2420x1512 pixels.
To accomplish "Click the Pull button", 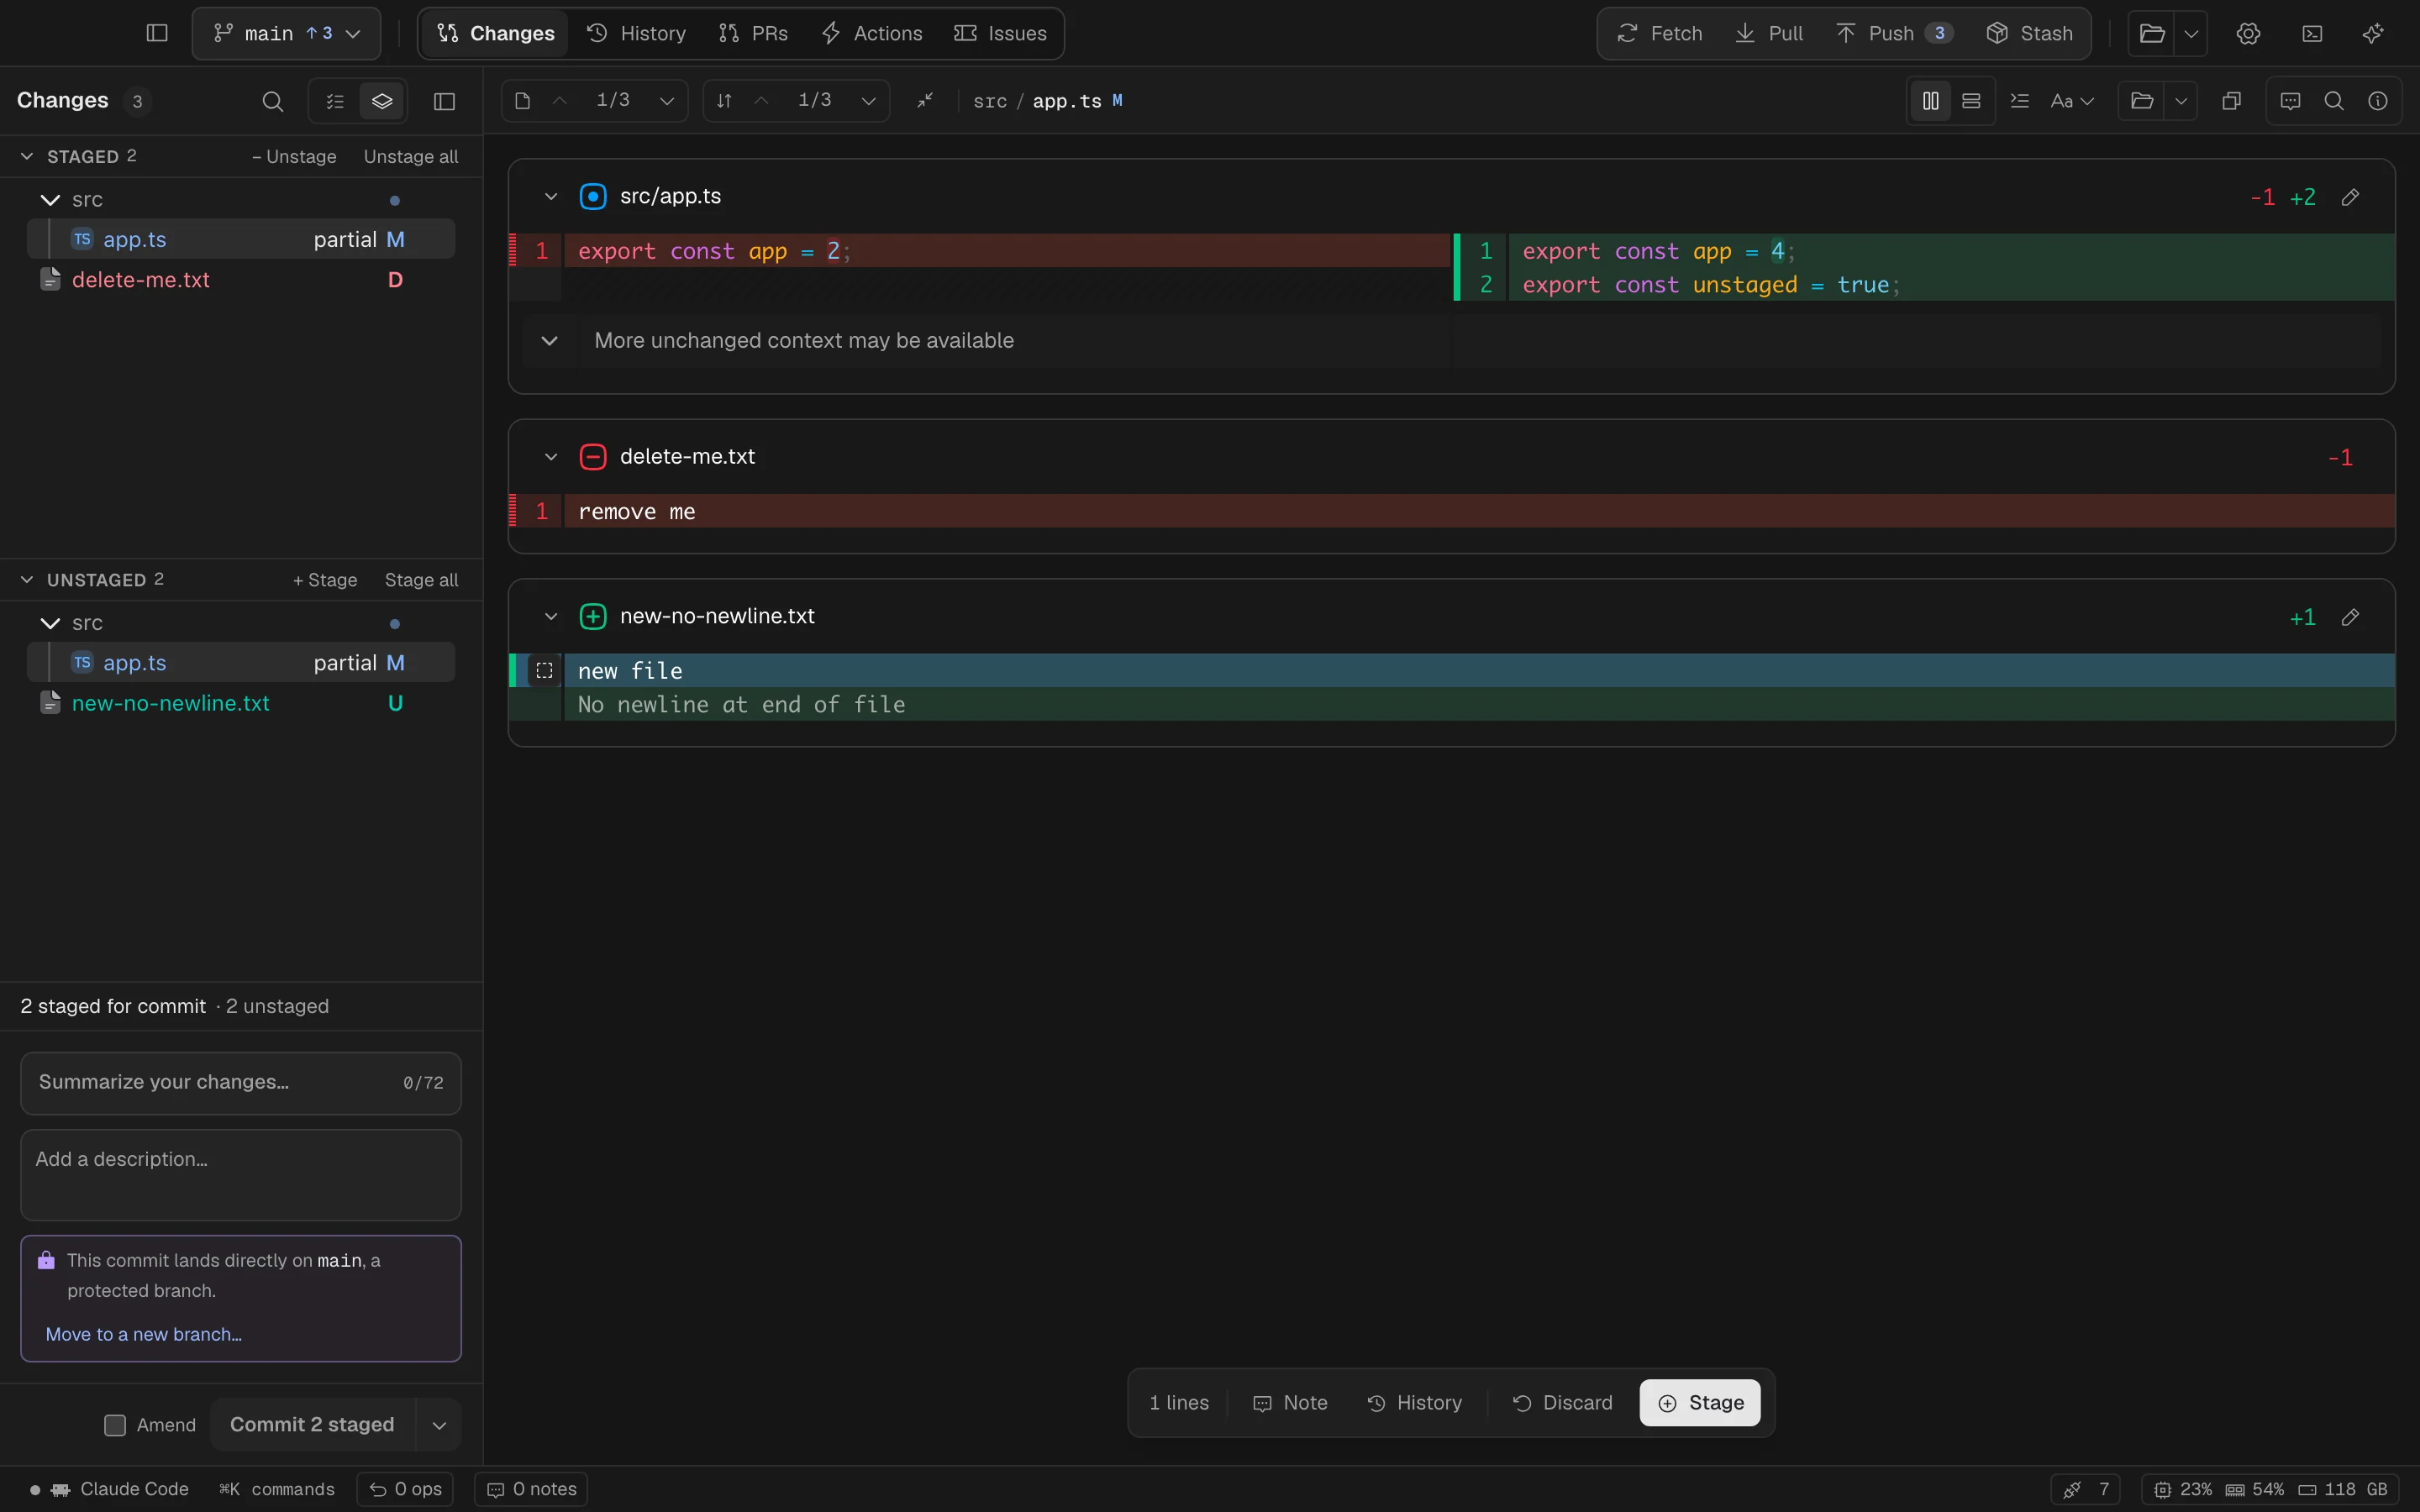I will [x=1769, y=33].
